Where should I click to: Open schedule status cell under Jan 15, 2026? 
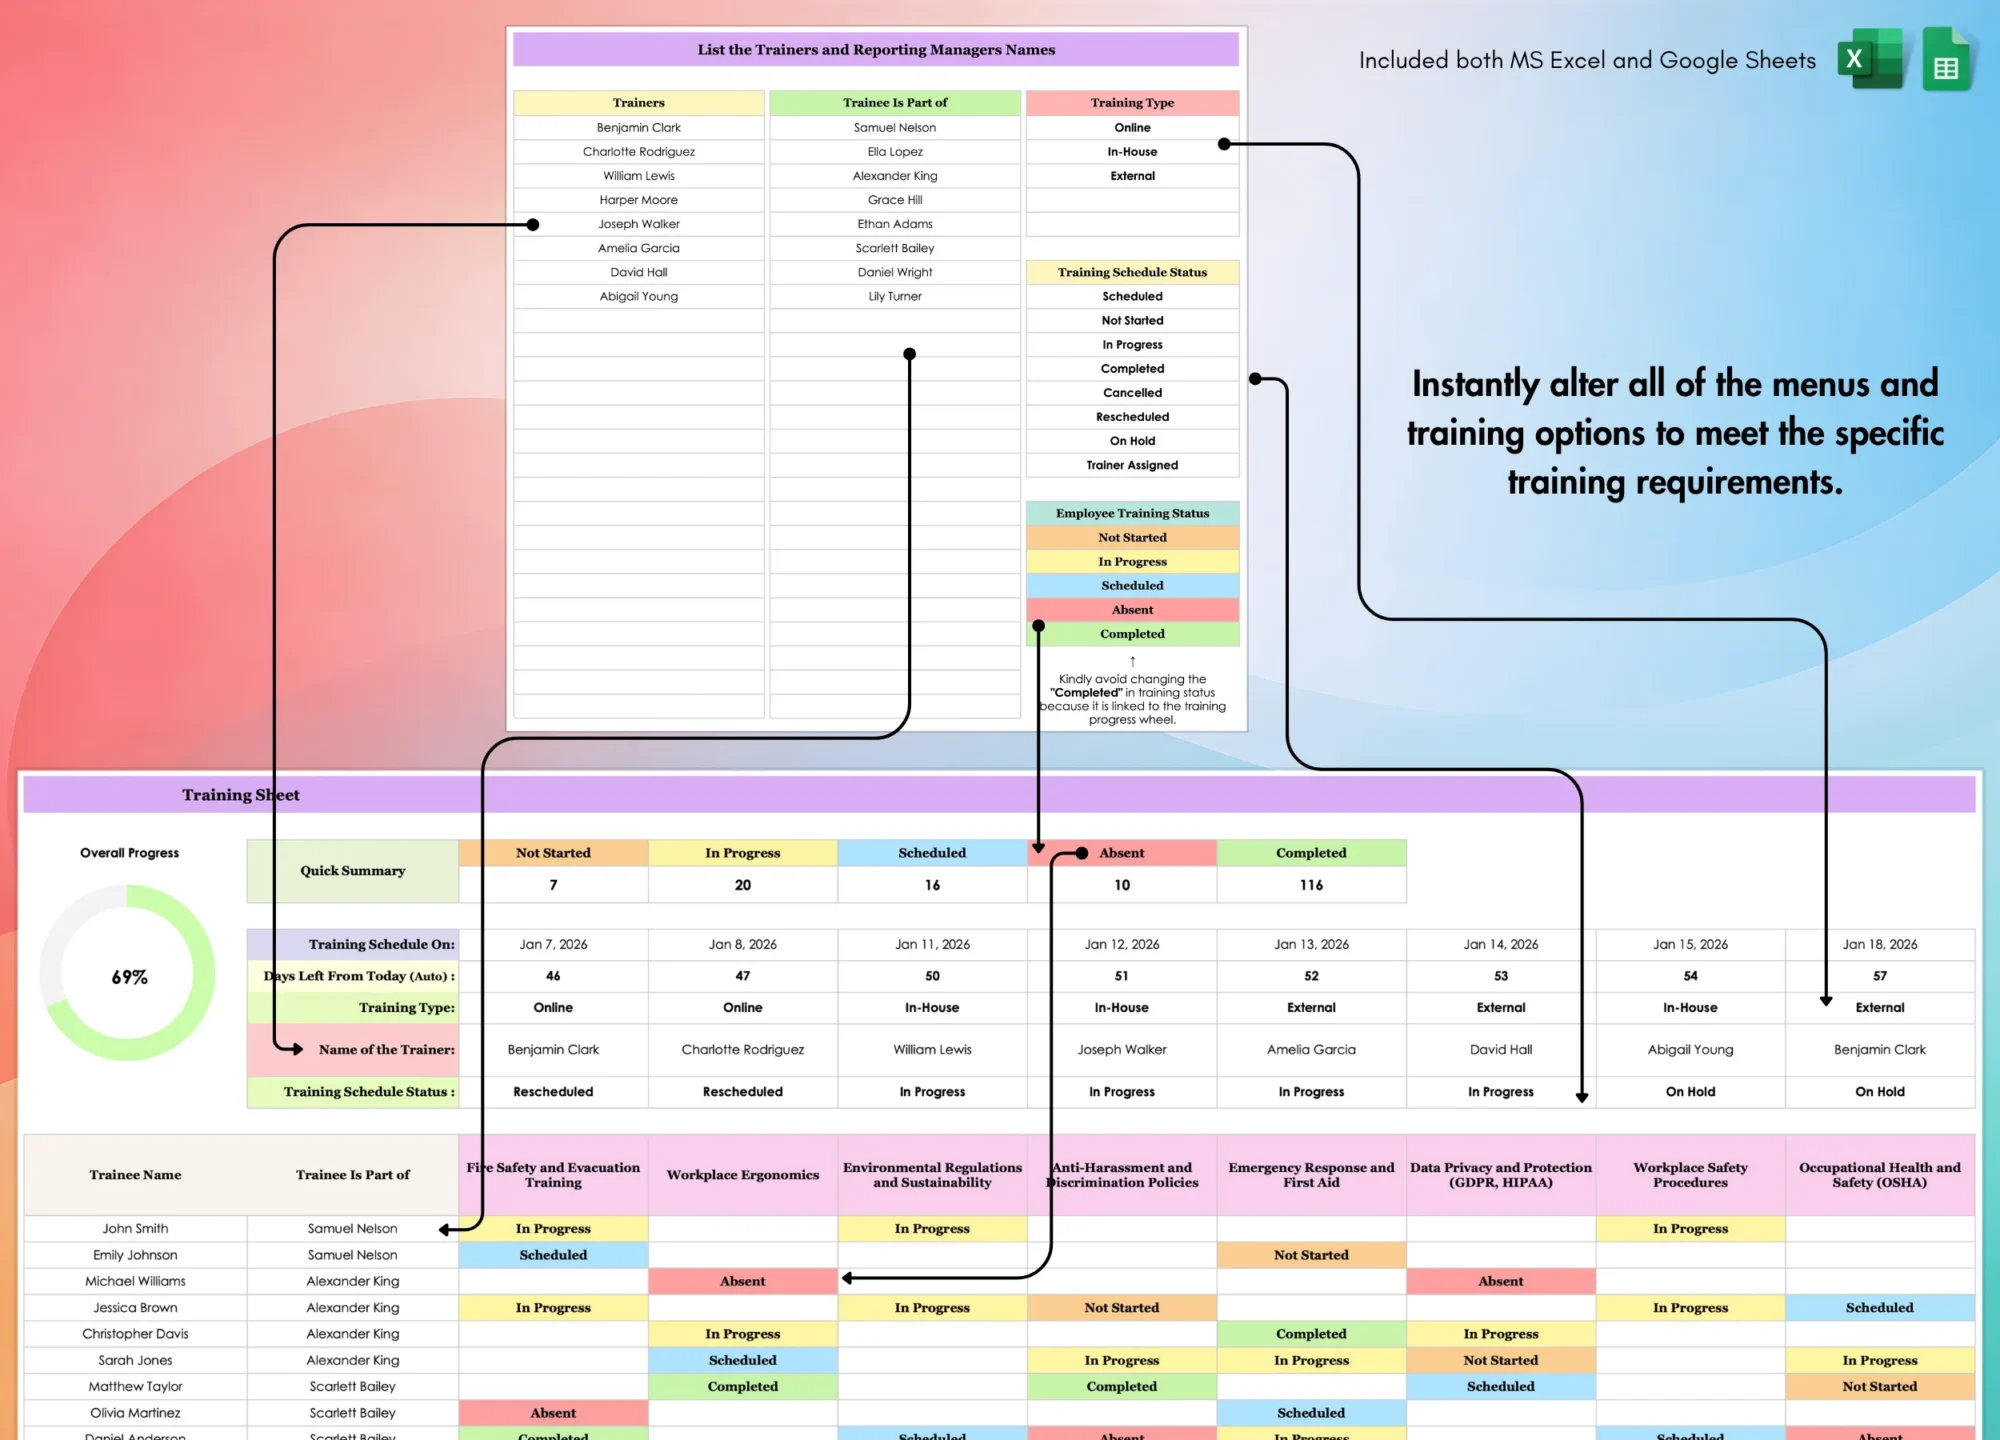(x=1690, y=1092)
